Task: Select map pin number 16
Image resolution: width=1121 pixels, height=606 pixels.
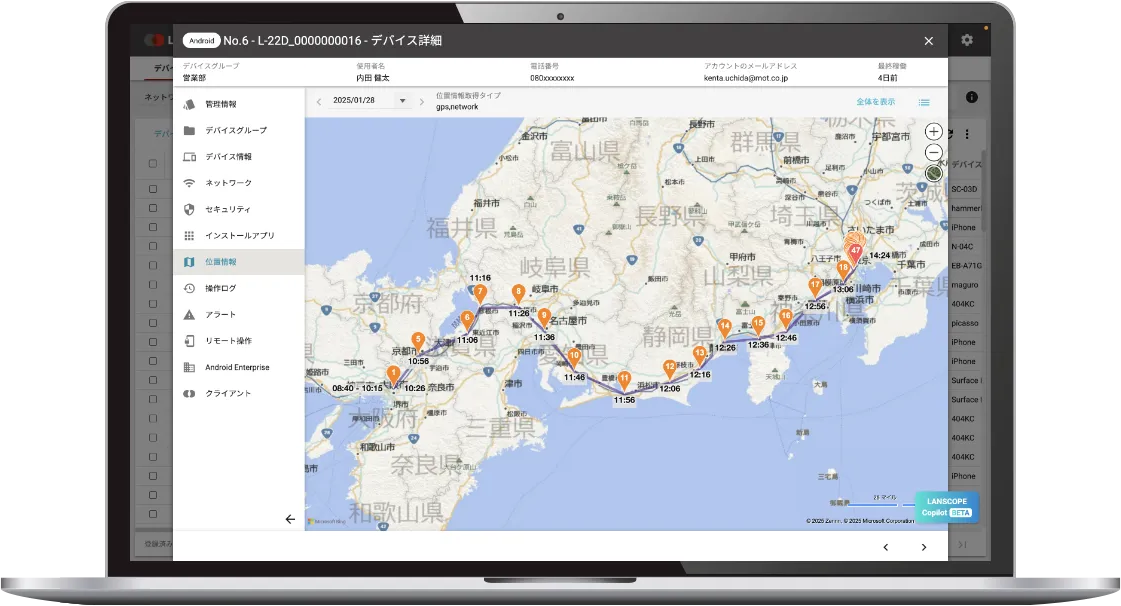Action: 786,319
